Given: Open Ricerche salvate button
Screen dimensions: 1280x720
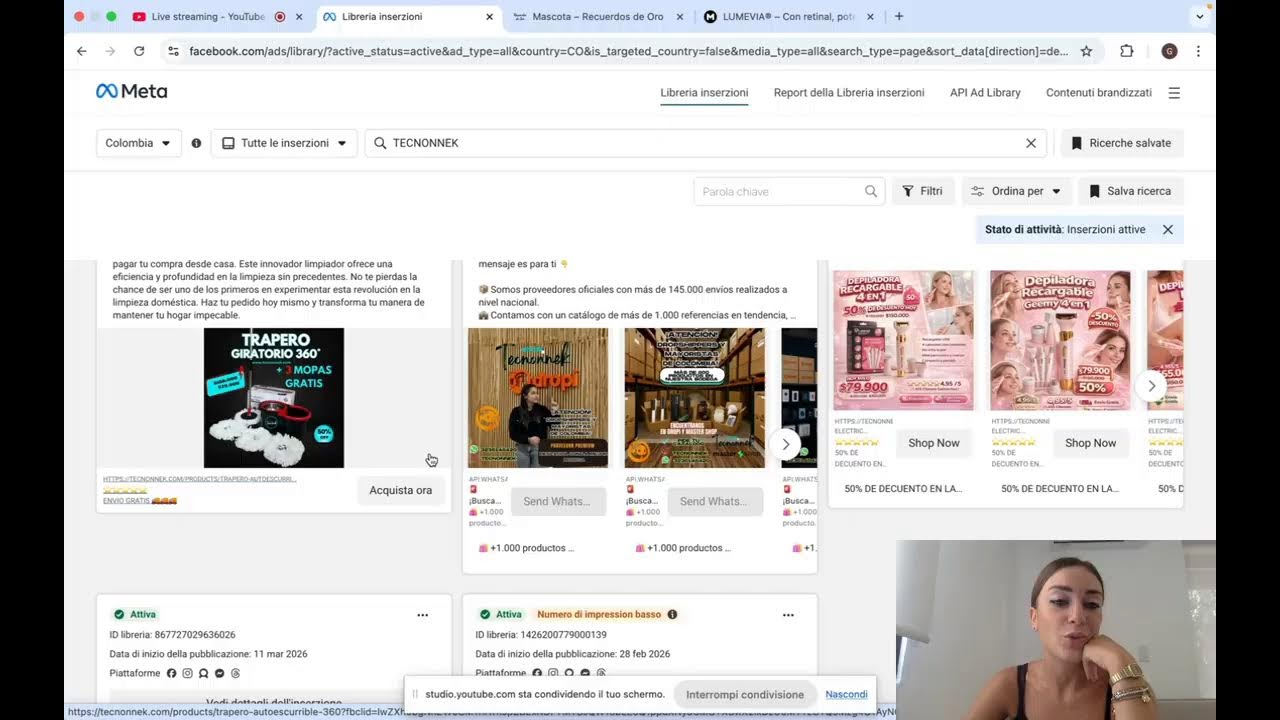Looking at the screenshot, I should pos(1121,143).
